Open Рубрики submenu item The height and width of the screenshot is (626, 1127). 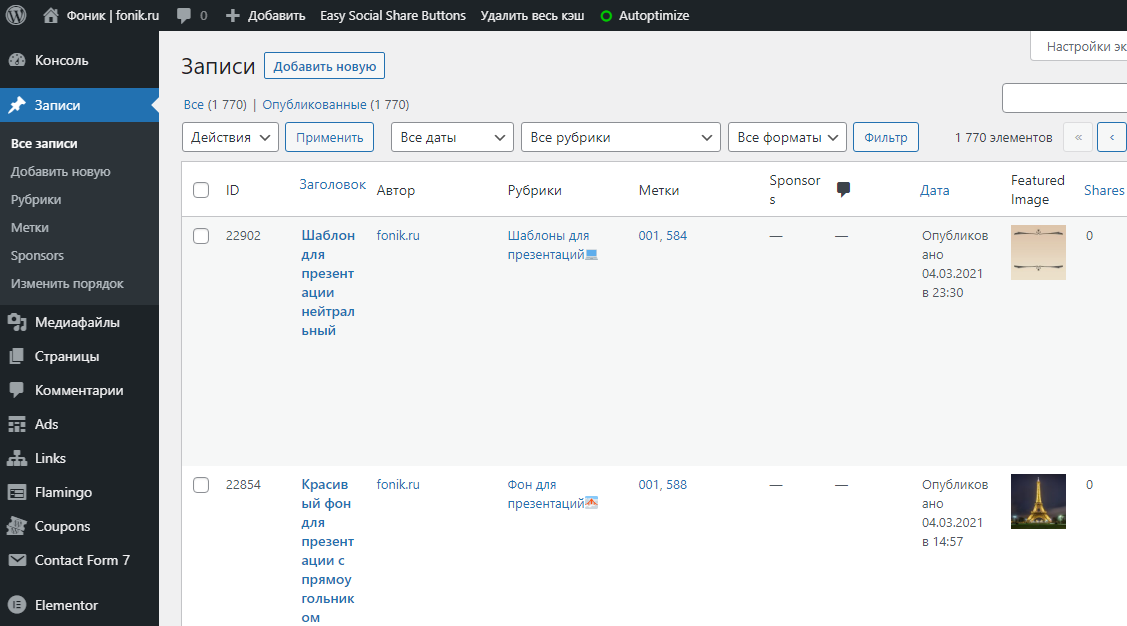point(36,199)
